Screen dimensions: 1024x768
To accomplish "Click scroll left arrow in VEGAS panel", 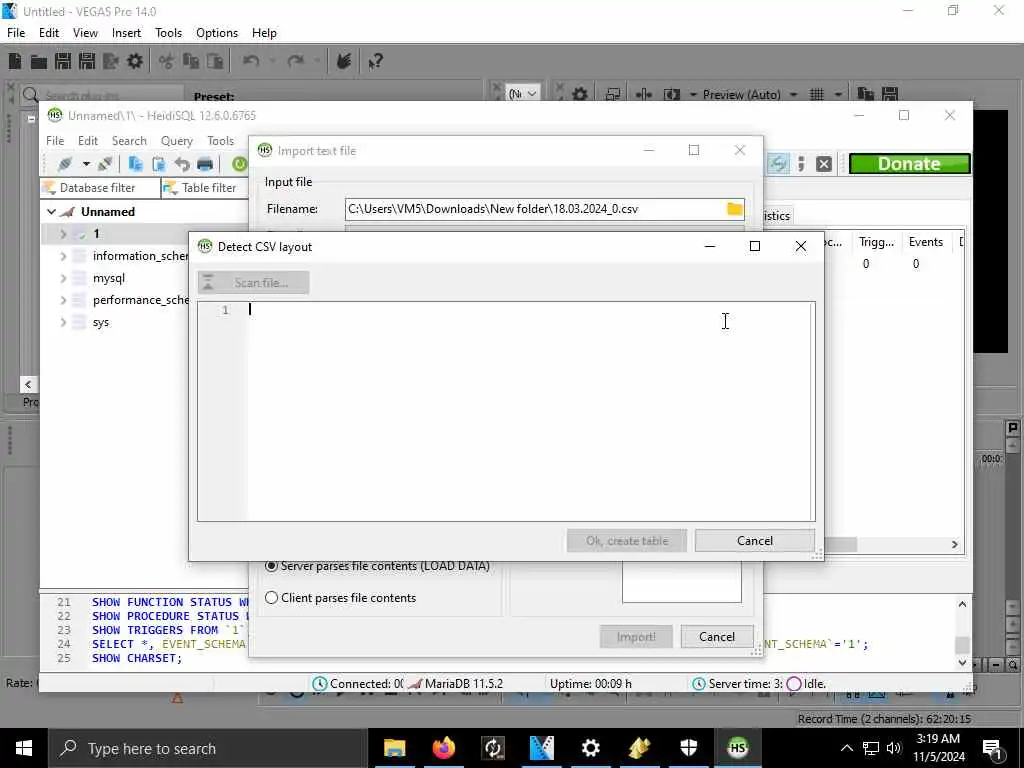I will click(x=28, y=384).
